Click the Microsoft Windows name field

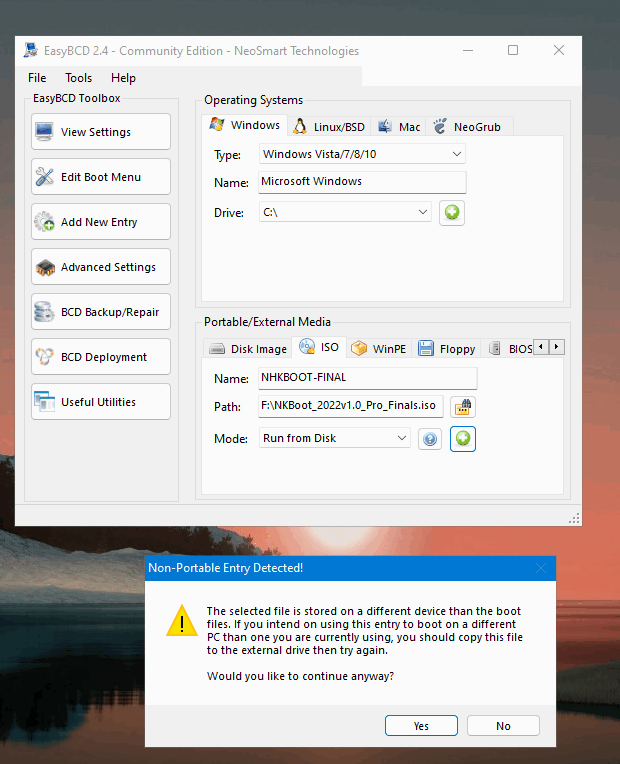tap(362, 182)
